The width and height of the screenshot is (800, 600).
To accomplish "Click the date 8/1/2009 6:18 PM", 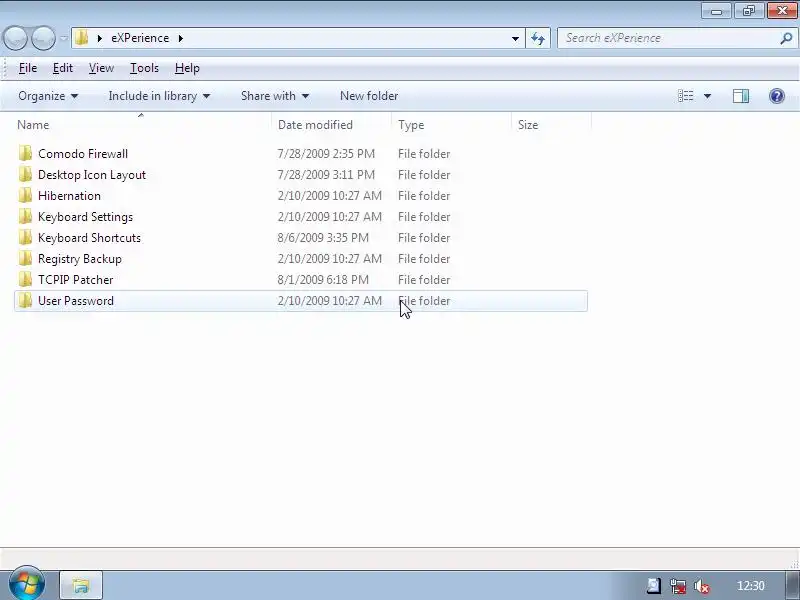I will pos(323,280).
